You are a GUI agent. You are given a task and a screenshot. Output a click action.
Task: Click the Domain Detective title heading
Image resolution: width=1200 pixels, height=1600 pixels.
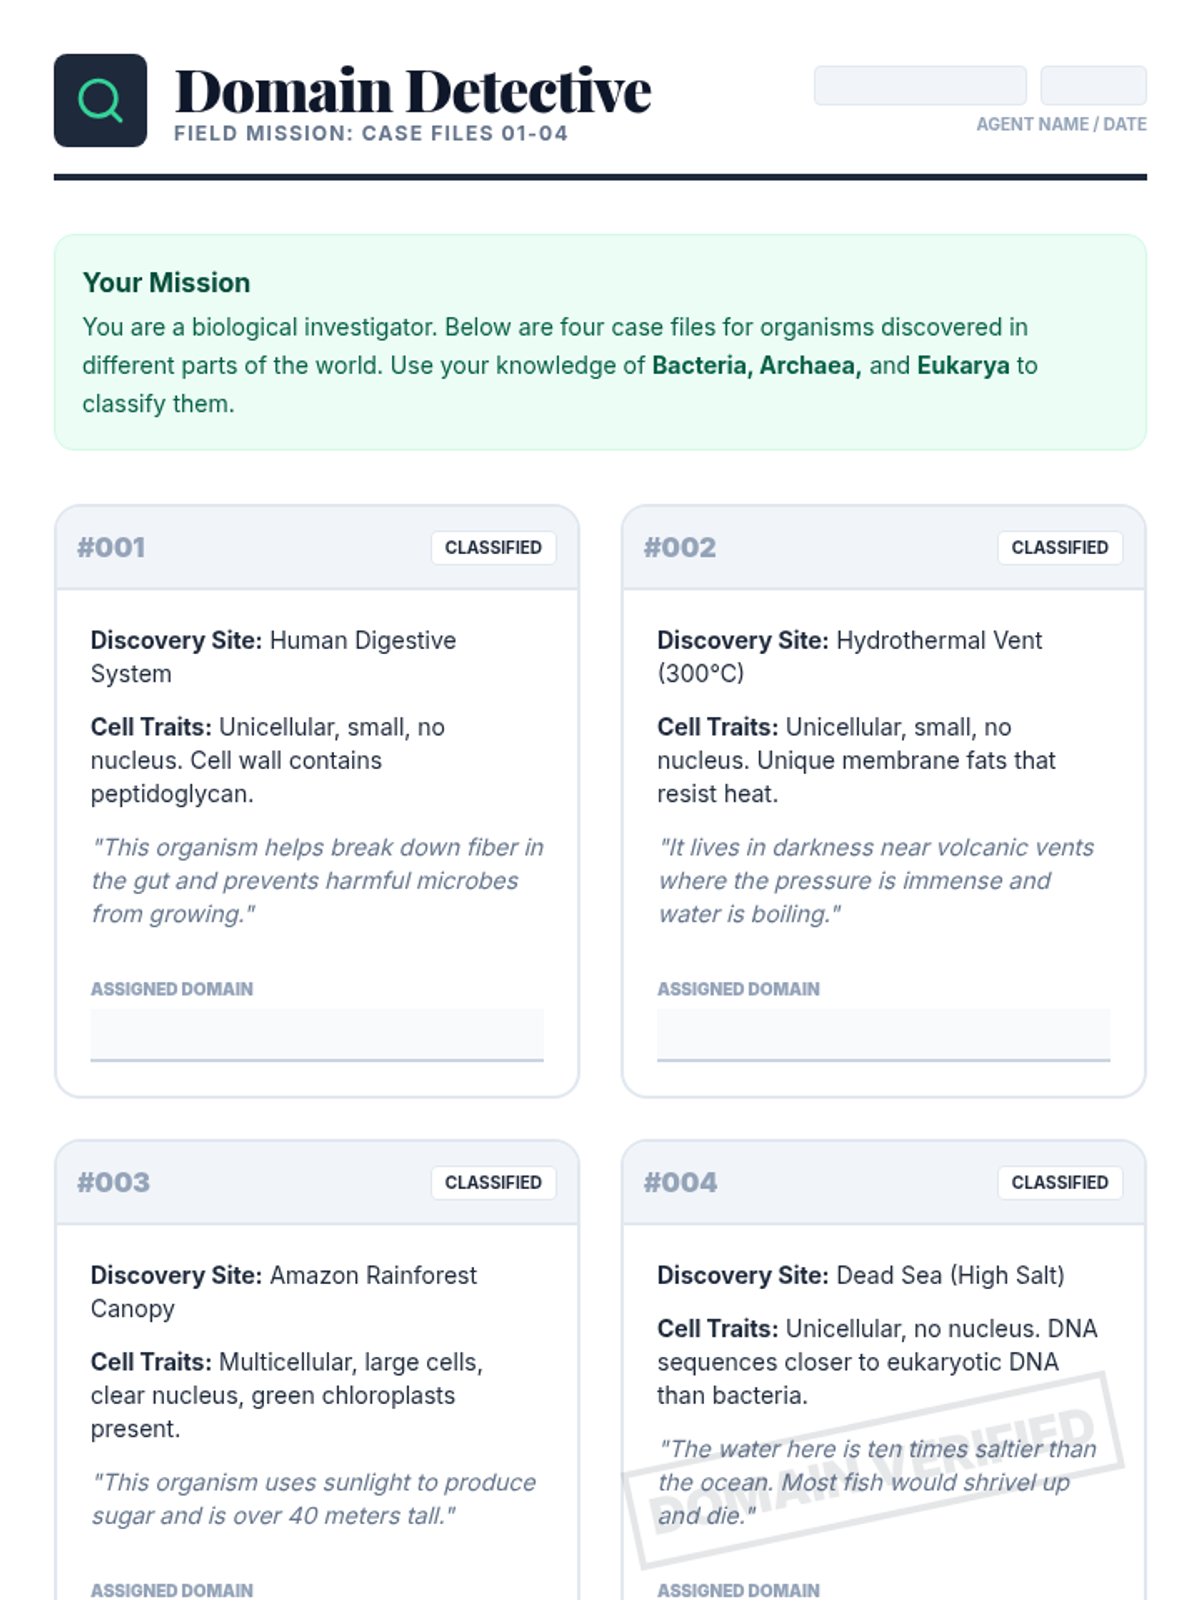(412, 91)
